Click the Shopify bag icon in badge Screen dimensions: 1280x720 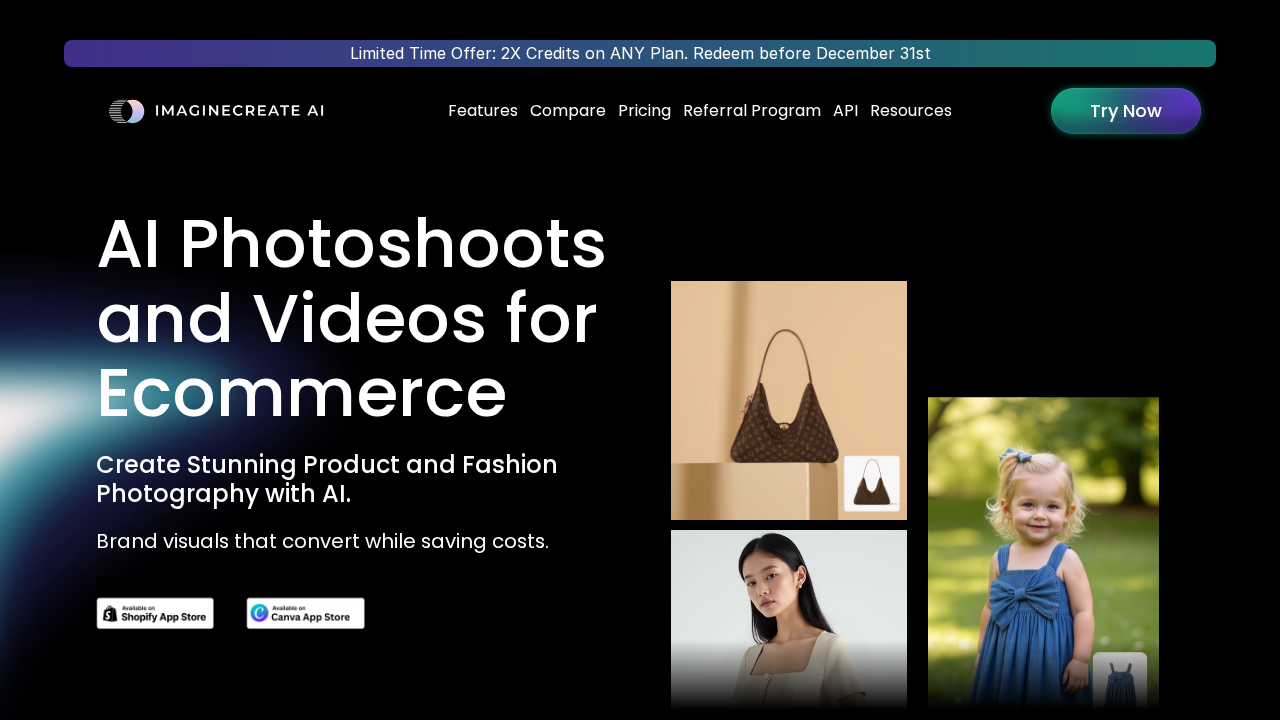coord(110,614)
